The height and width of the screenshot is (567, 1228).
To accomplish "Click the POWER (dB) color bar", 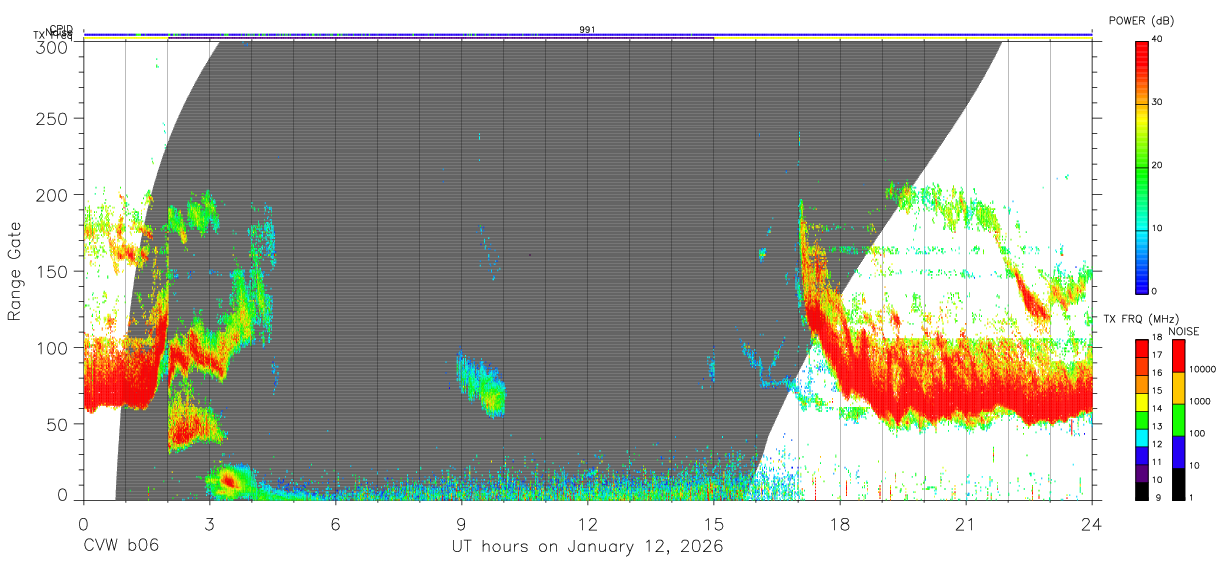I will coord(1141,166).
